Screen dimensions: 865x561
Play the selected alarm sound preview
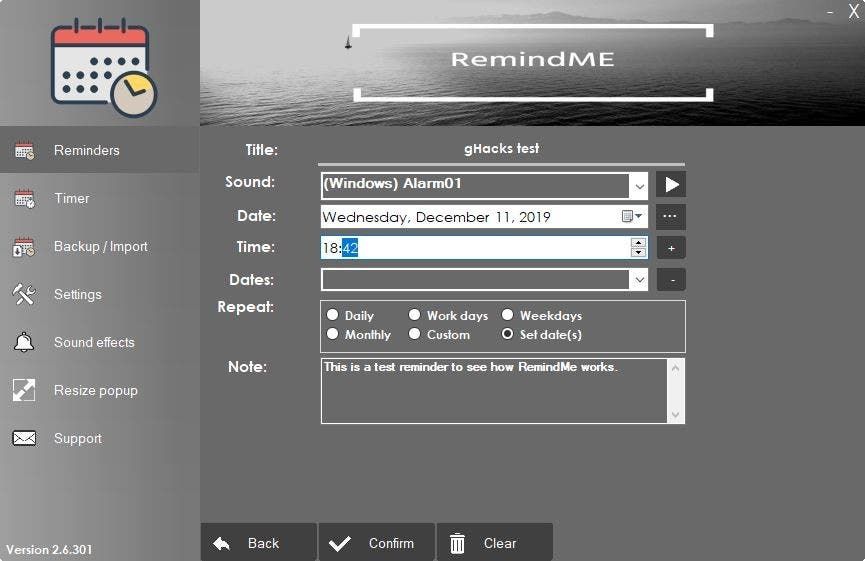coord(671,184)
